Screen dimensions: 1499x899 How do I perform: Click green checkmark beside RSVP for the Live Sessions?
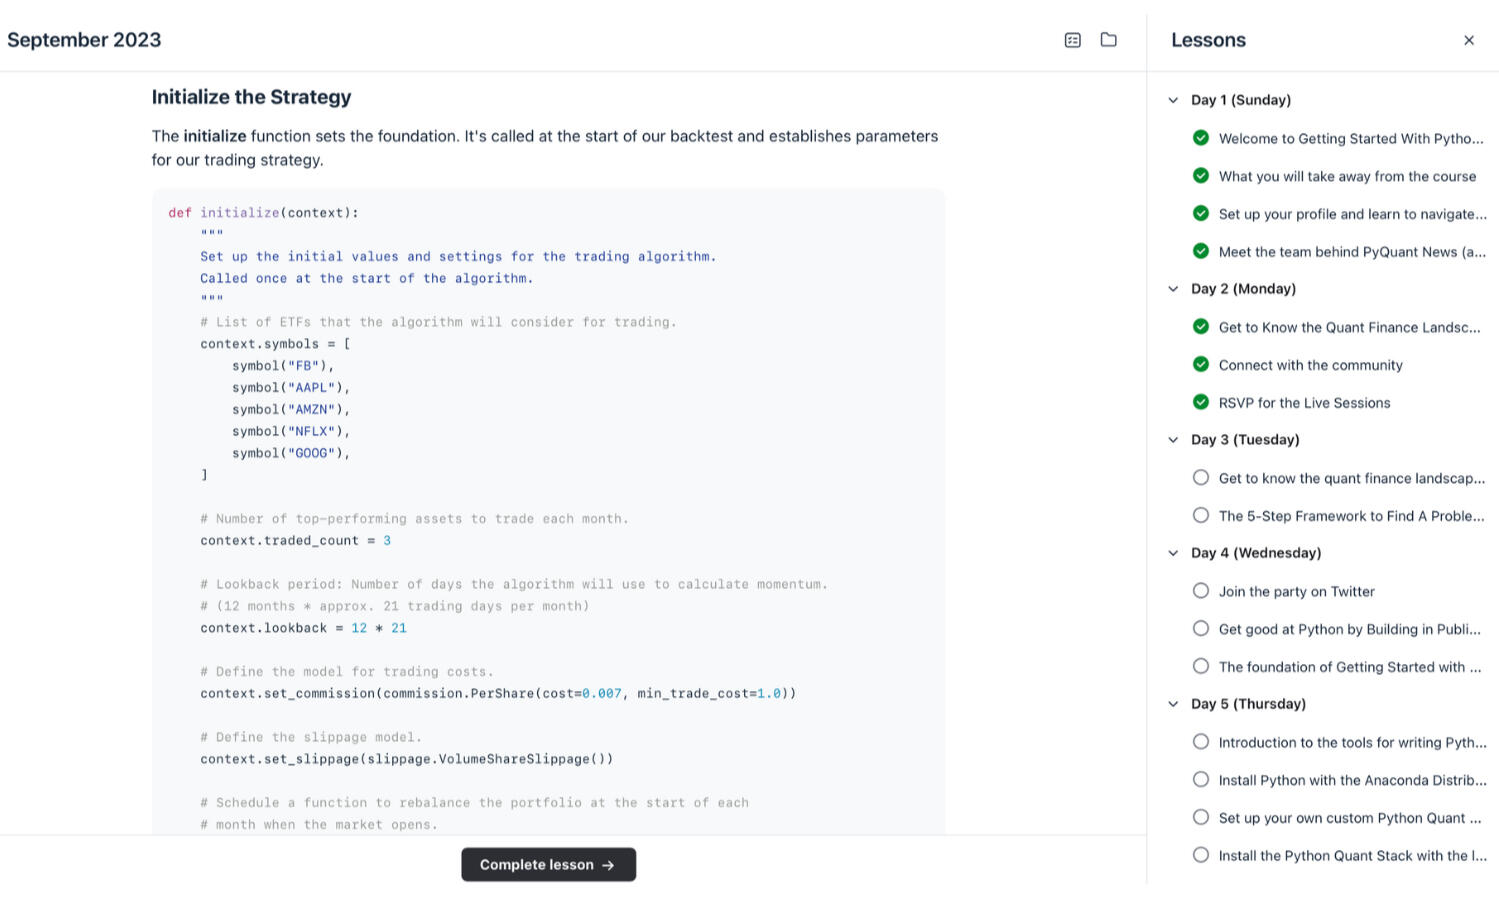click(1200, 402)
